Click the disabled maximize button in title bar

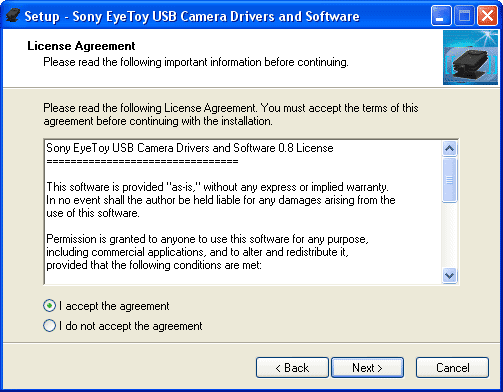(x=464, y=16)
